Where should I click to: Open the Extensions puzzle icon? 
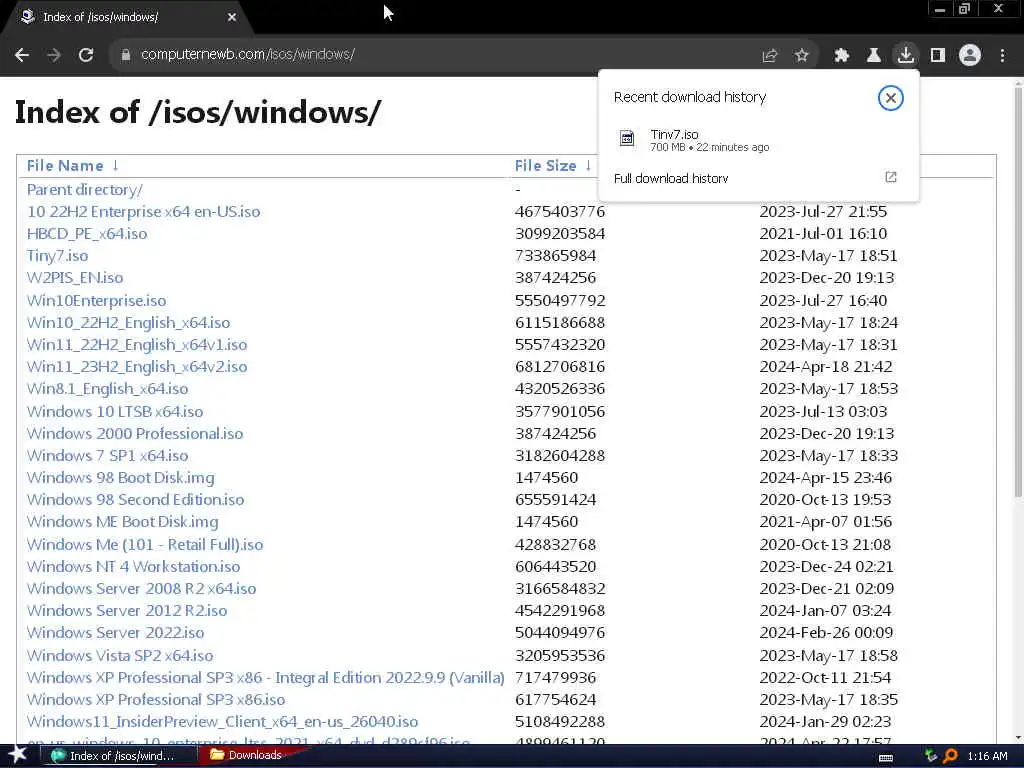tap(842, 56)
